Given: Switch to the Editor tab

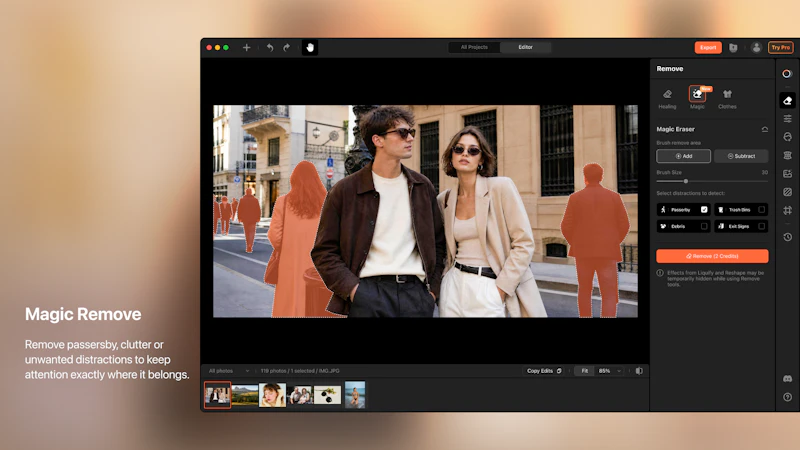Looking at the screenshot, I should coord(526,47).
